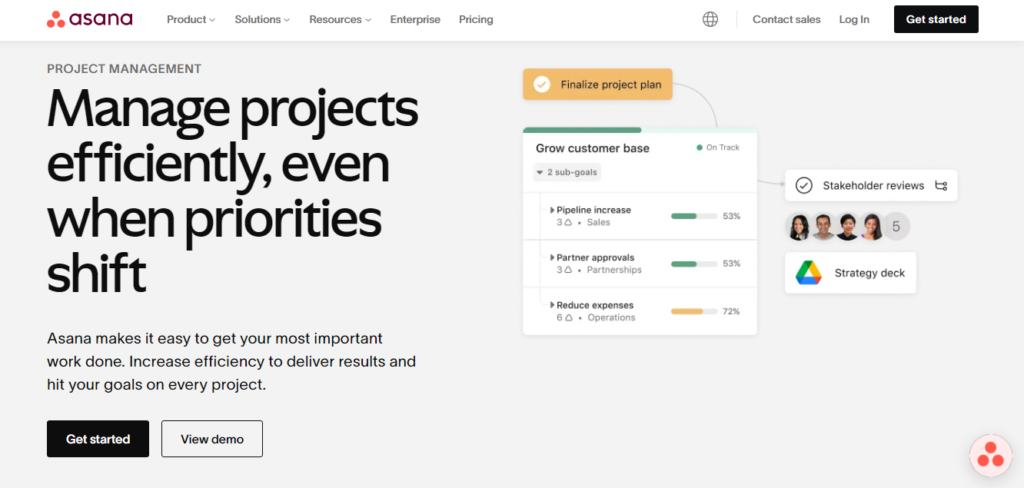Screen dimensions: 1024x488
Task: Open the Resources dropdown menu
Action: (x=340, y=20)
